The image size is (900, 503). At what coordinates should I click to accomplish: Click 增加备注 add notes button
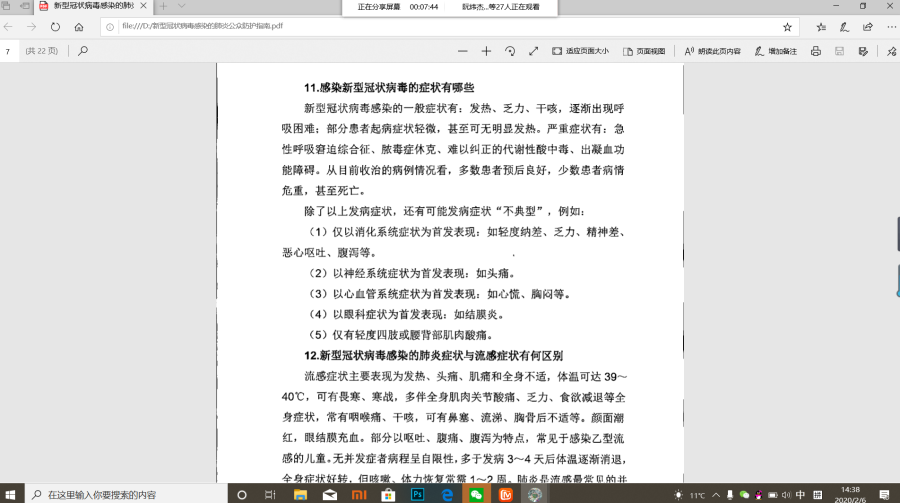(775, 50)
